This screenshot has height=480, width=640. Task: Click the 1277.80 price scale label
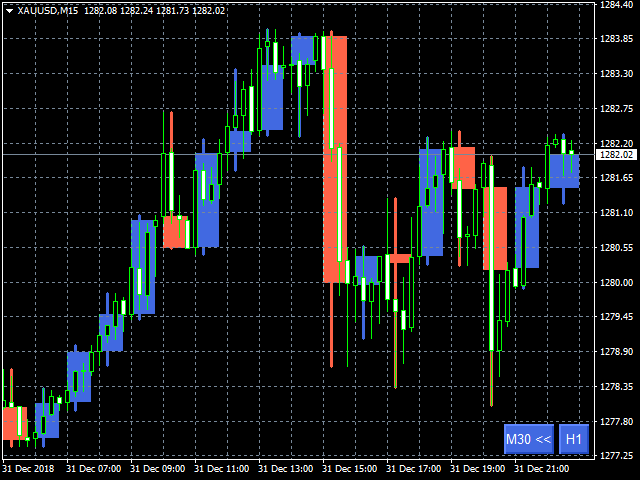[616, 421]
